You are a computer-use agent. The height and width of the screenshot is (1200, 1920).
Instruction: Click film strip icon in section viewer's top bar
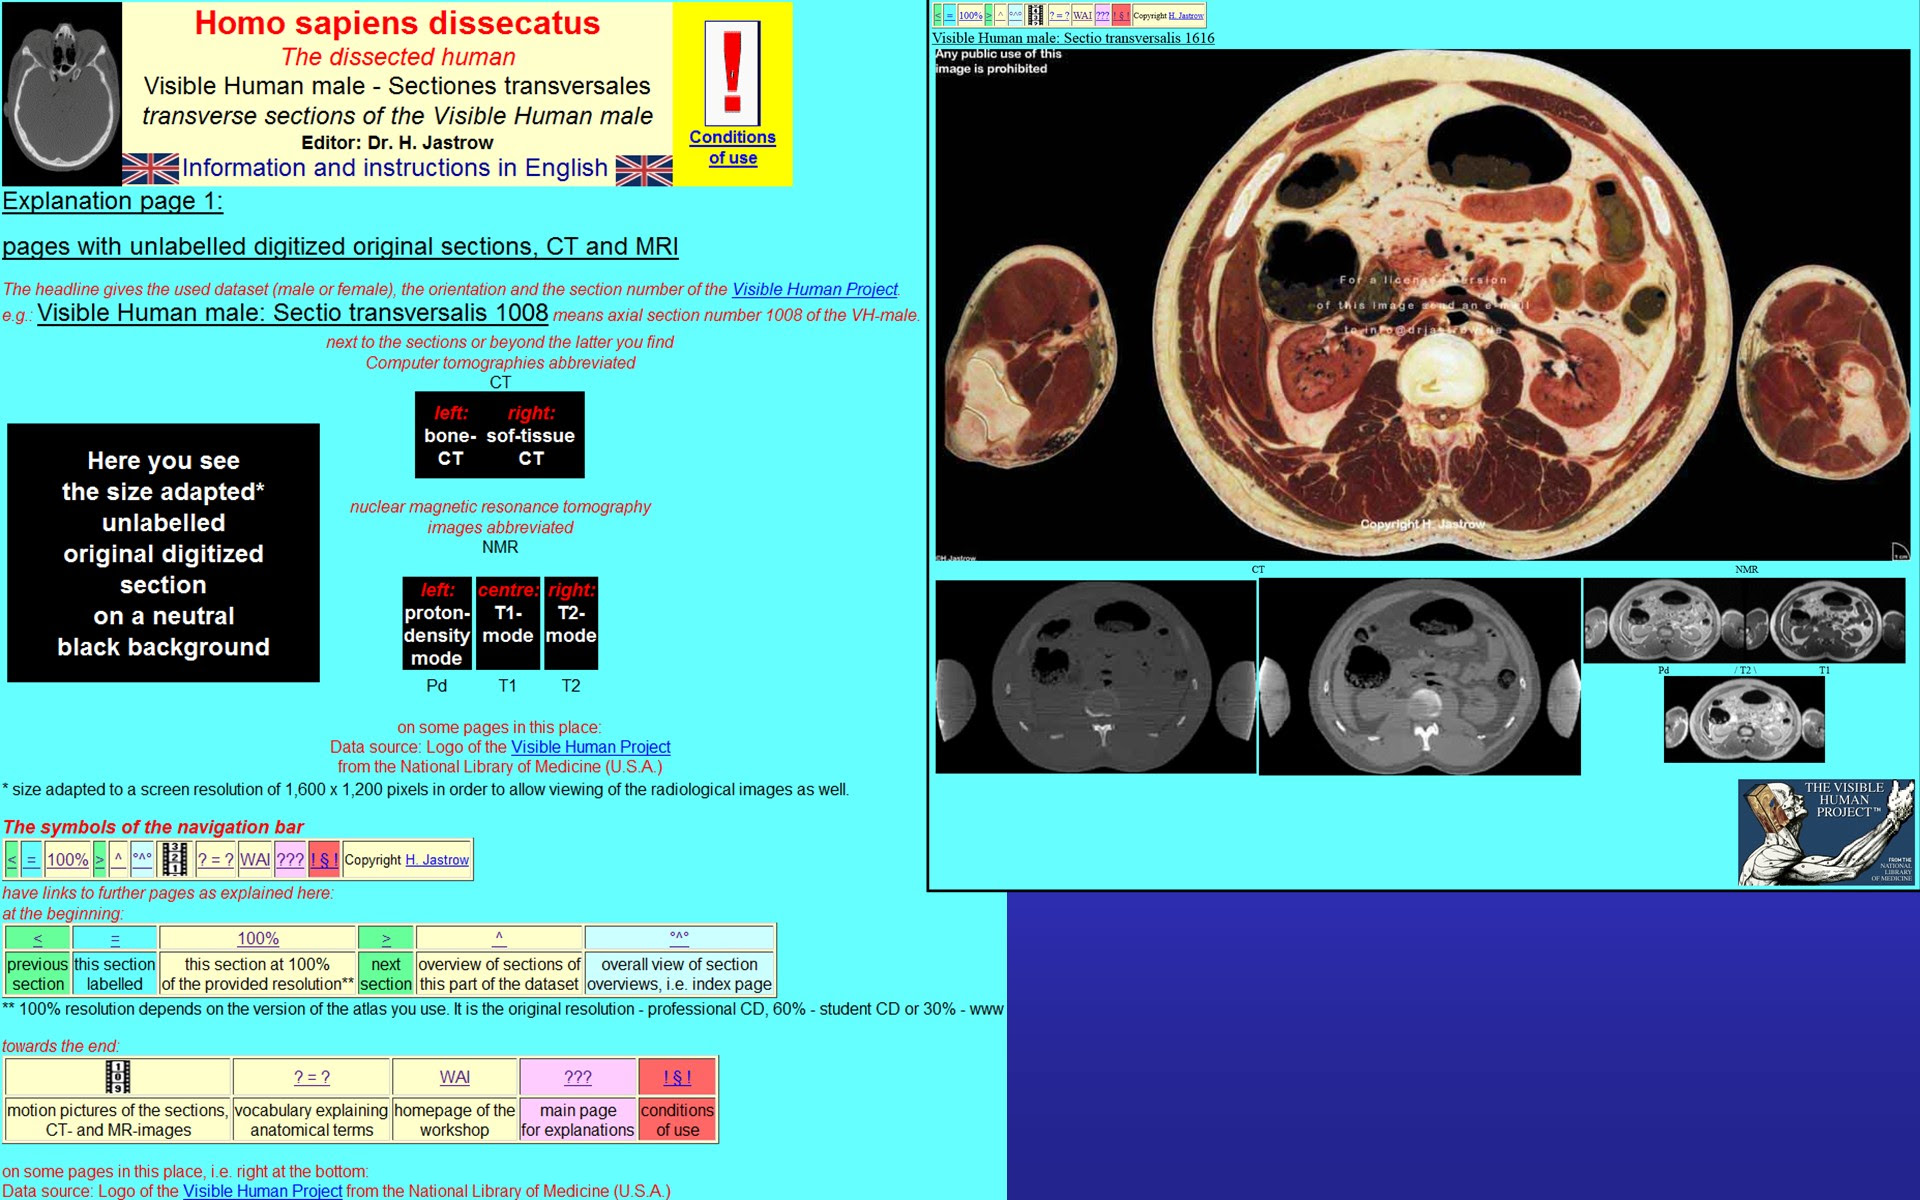tap(1035, 15)
